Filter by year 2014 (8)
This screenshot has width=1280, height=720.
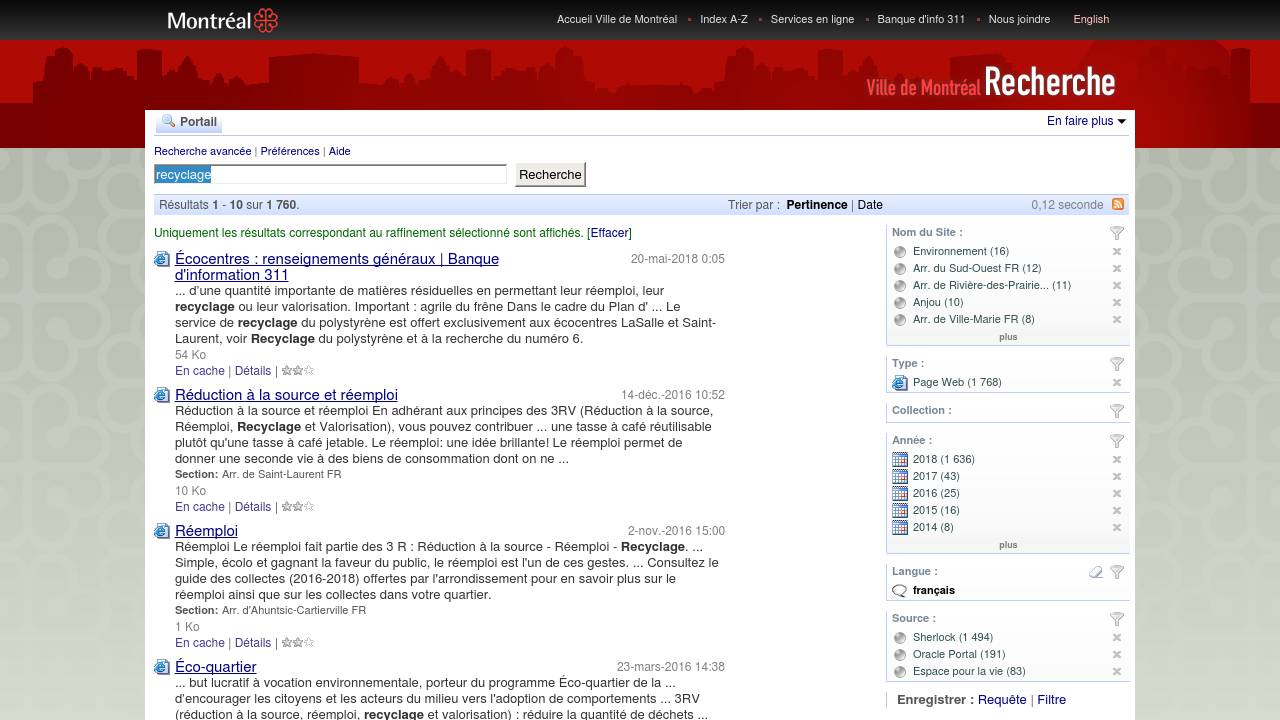coord(933,528)
